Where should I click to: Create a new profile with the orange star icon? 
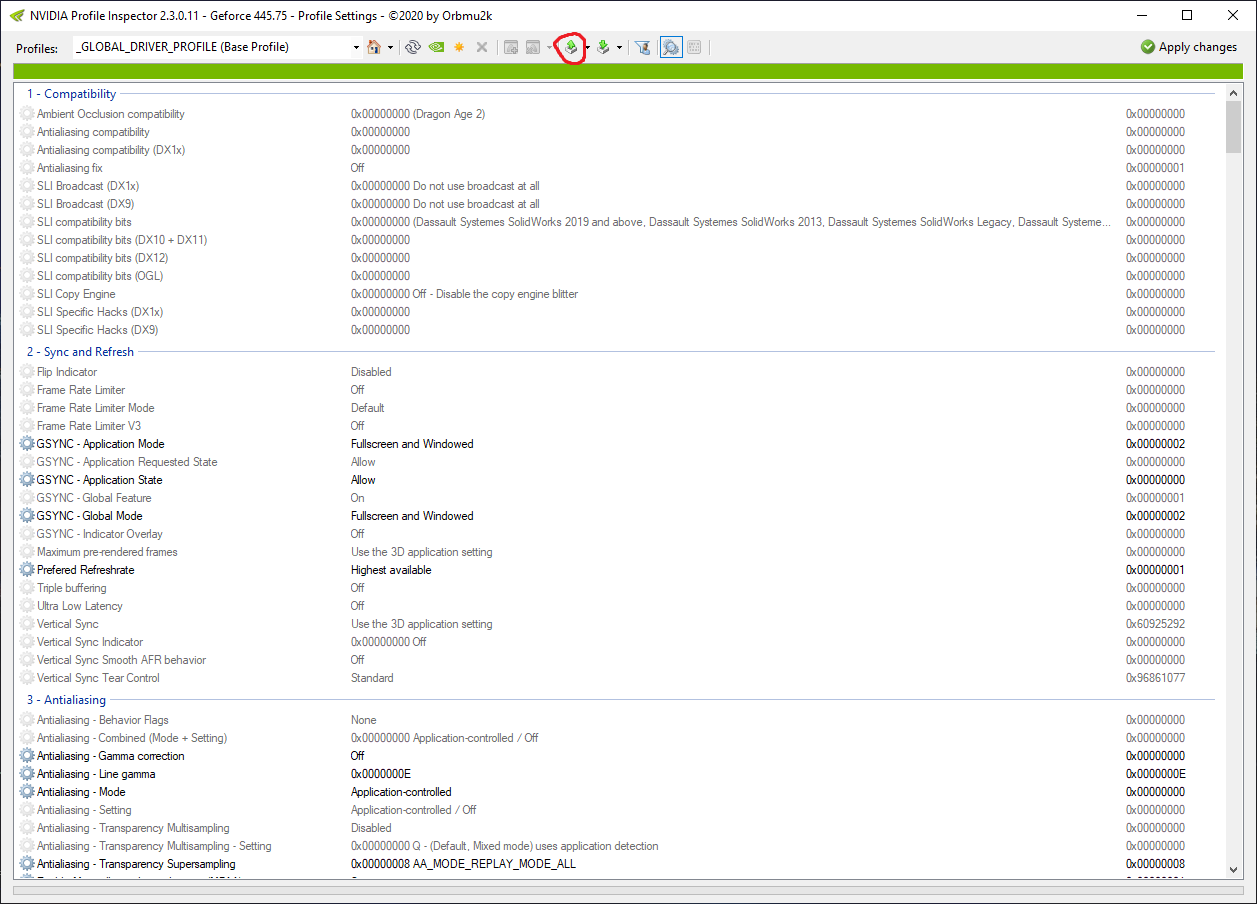click(459, 47)
